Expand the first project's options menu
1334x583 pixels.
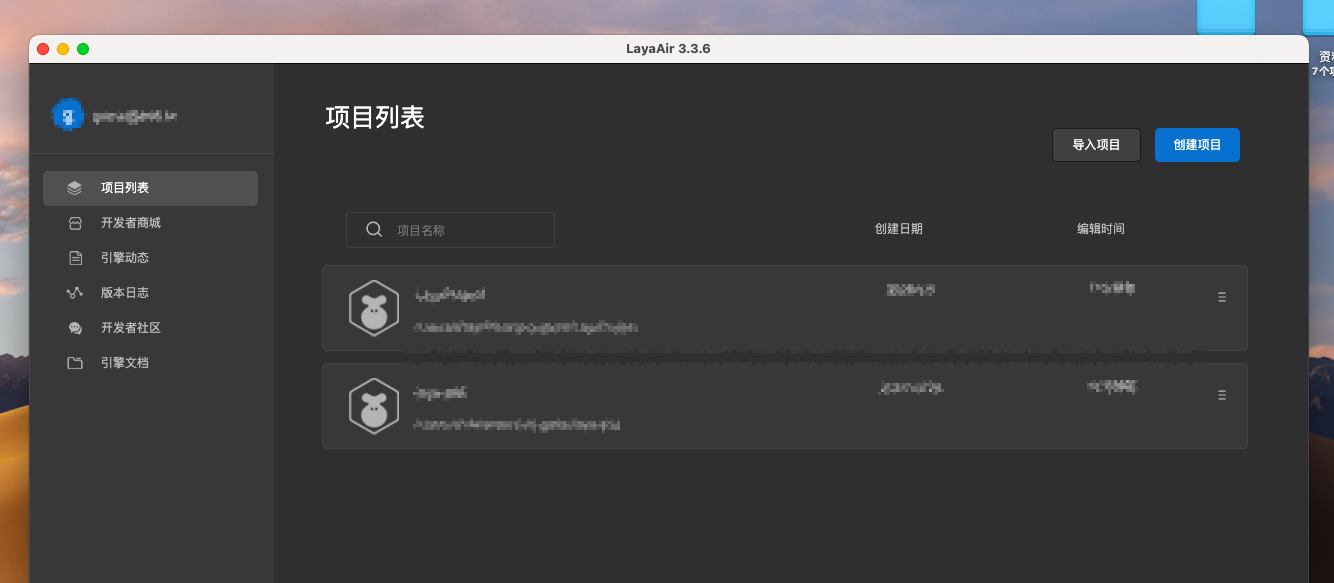(1221, 297)
